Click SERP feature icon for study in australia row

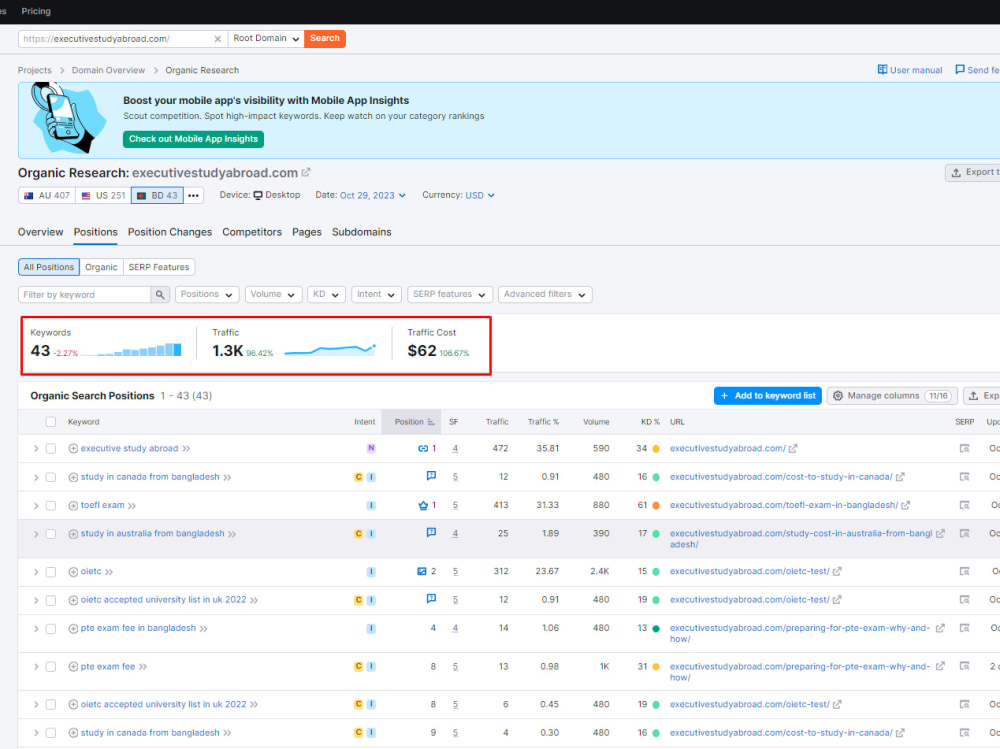tap(431, 533)
